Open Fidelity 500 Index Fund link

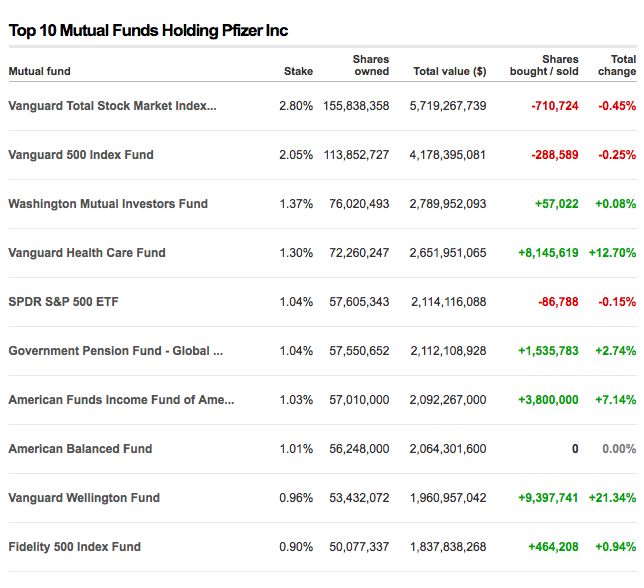click(x=74, y=547)
